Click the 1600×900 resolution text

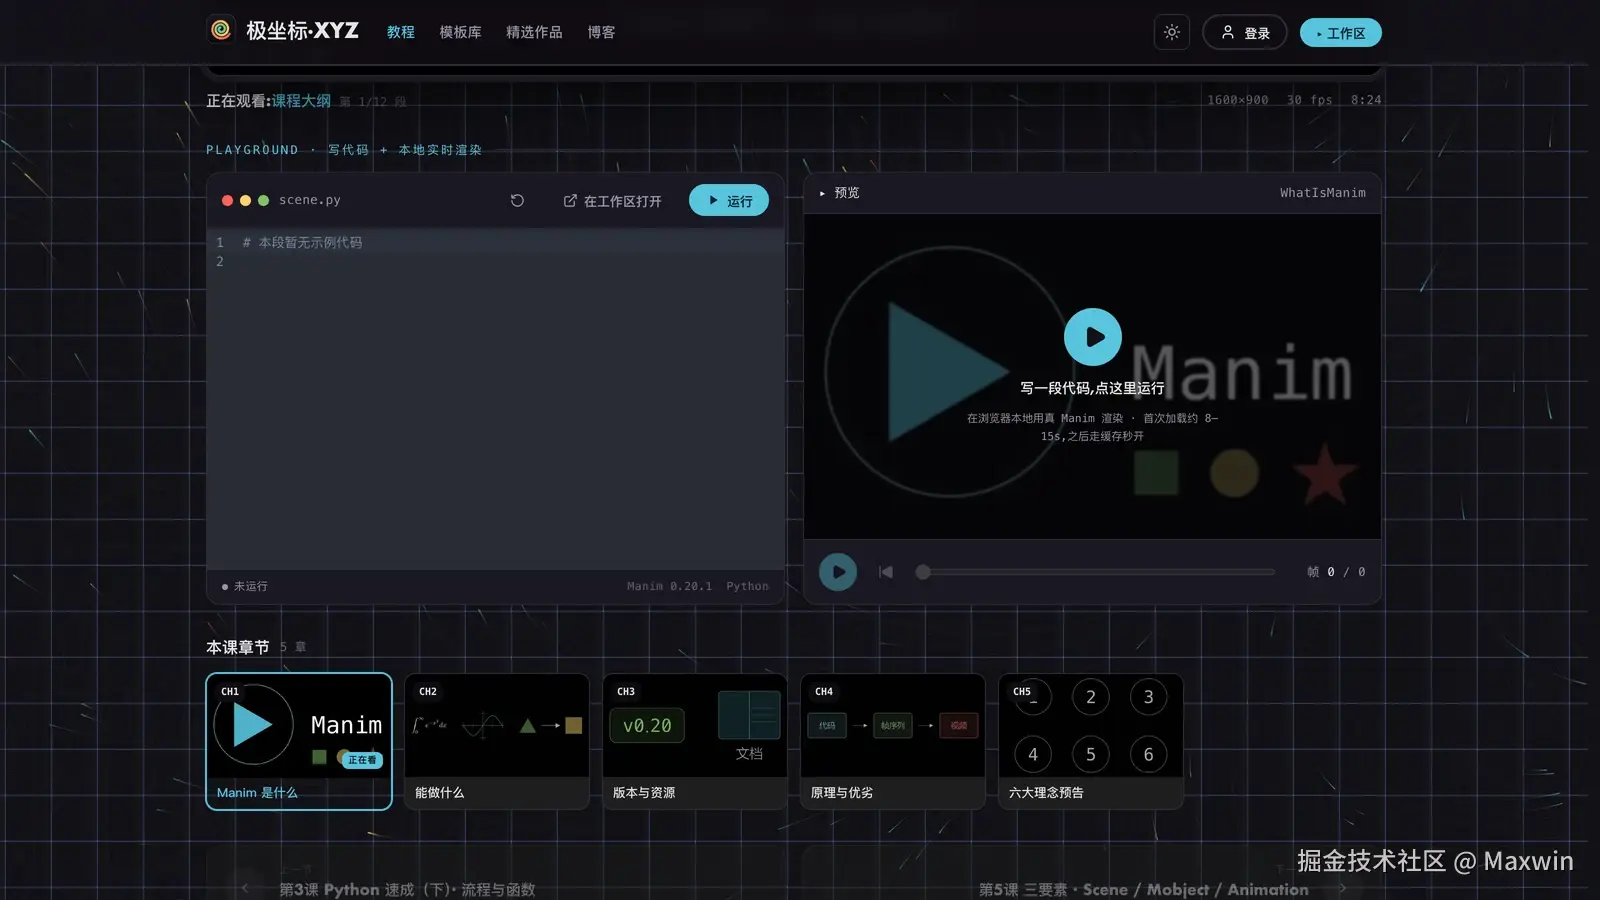click(x=1237, y=100)
